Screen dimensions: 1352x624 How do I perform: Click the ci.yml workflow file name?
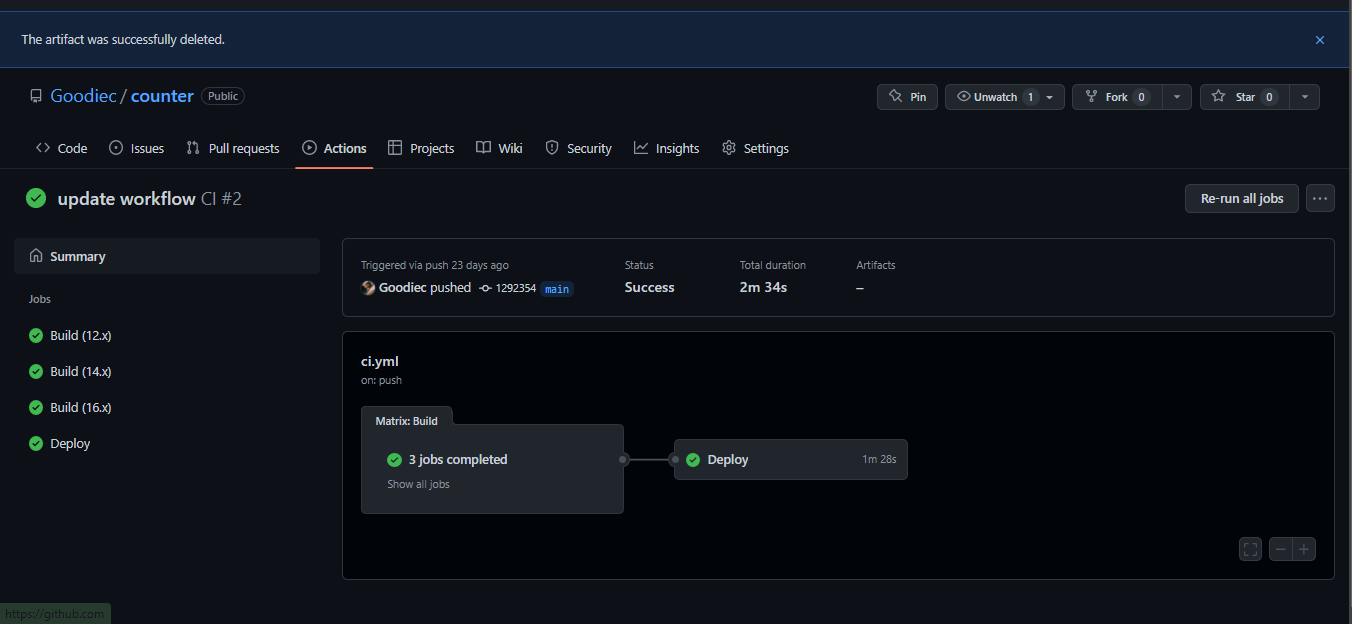coord(380,361)
